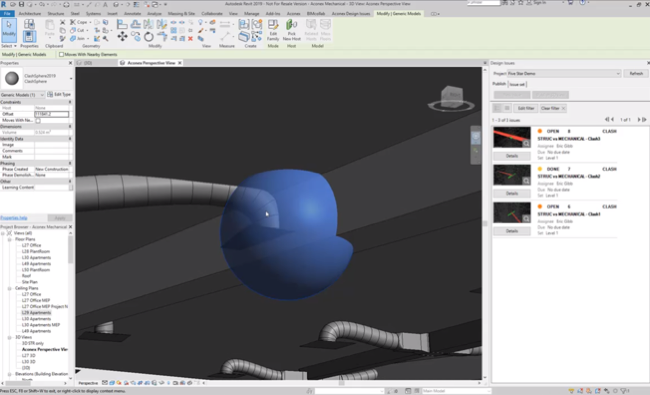
Task: Open the Architecture ribbon tab
Action: click(30, 14)
